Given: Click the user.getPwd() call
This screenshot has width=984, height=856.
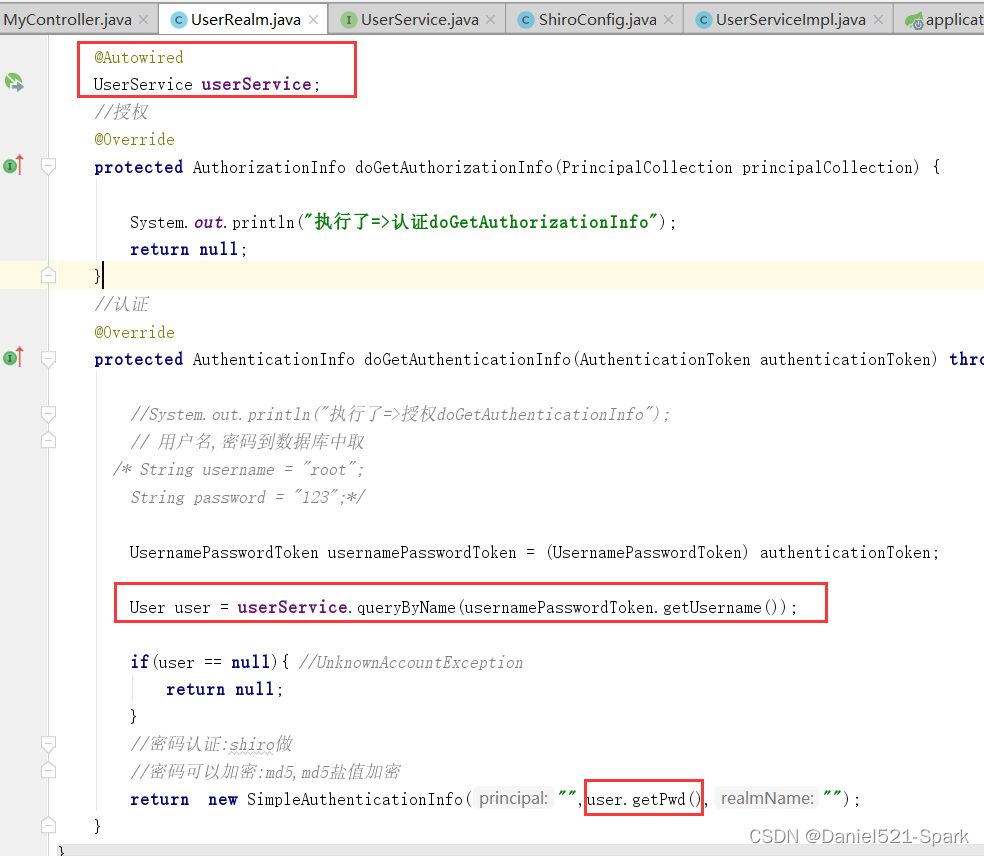Looking at the screenshot, I should (643, 799).
